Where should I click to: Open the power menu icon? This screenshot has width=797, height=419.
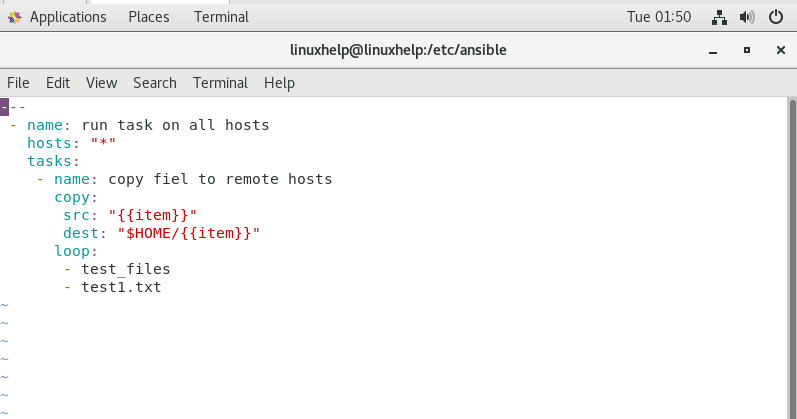[x=776, y=17]
